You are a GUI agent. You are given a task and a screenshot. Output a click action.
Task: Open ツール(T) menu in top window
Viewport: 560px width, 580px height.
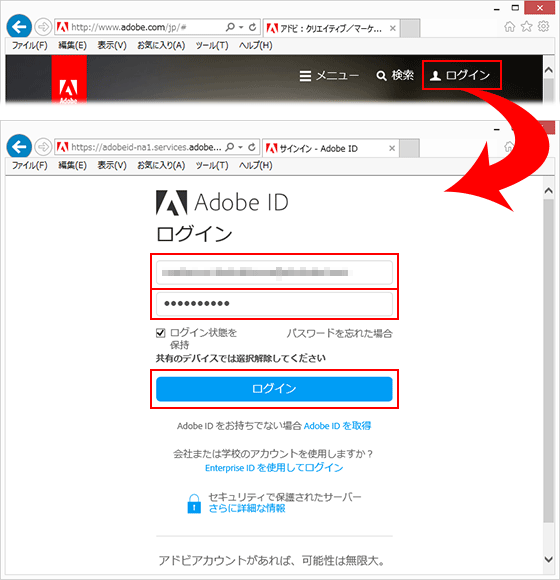pyautogui.click(x=212, y=45)
